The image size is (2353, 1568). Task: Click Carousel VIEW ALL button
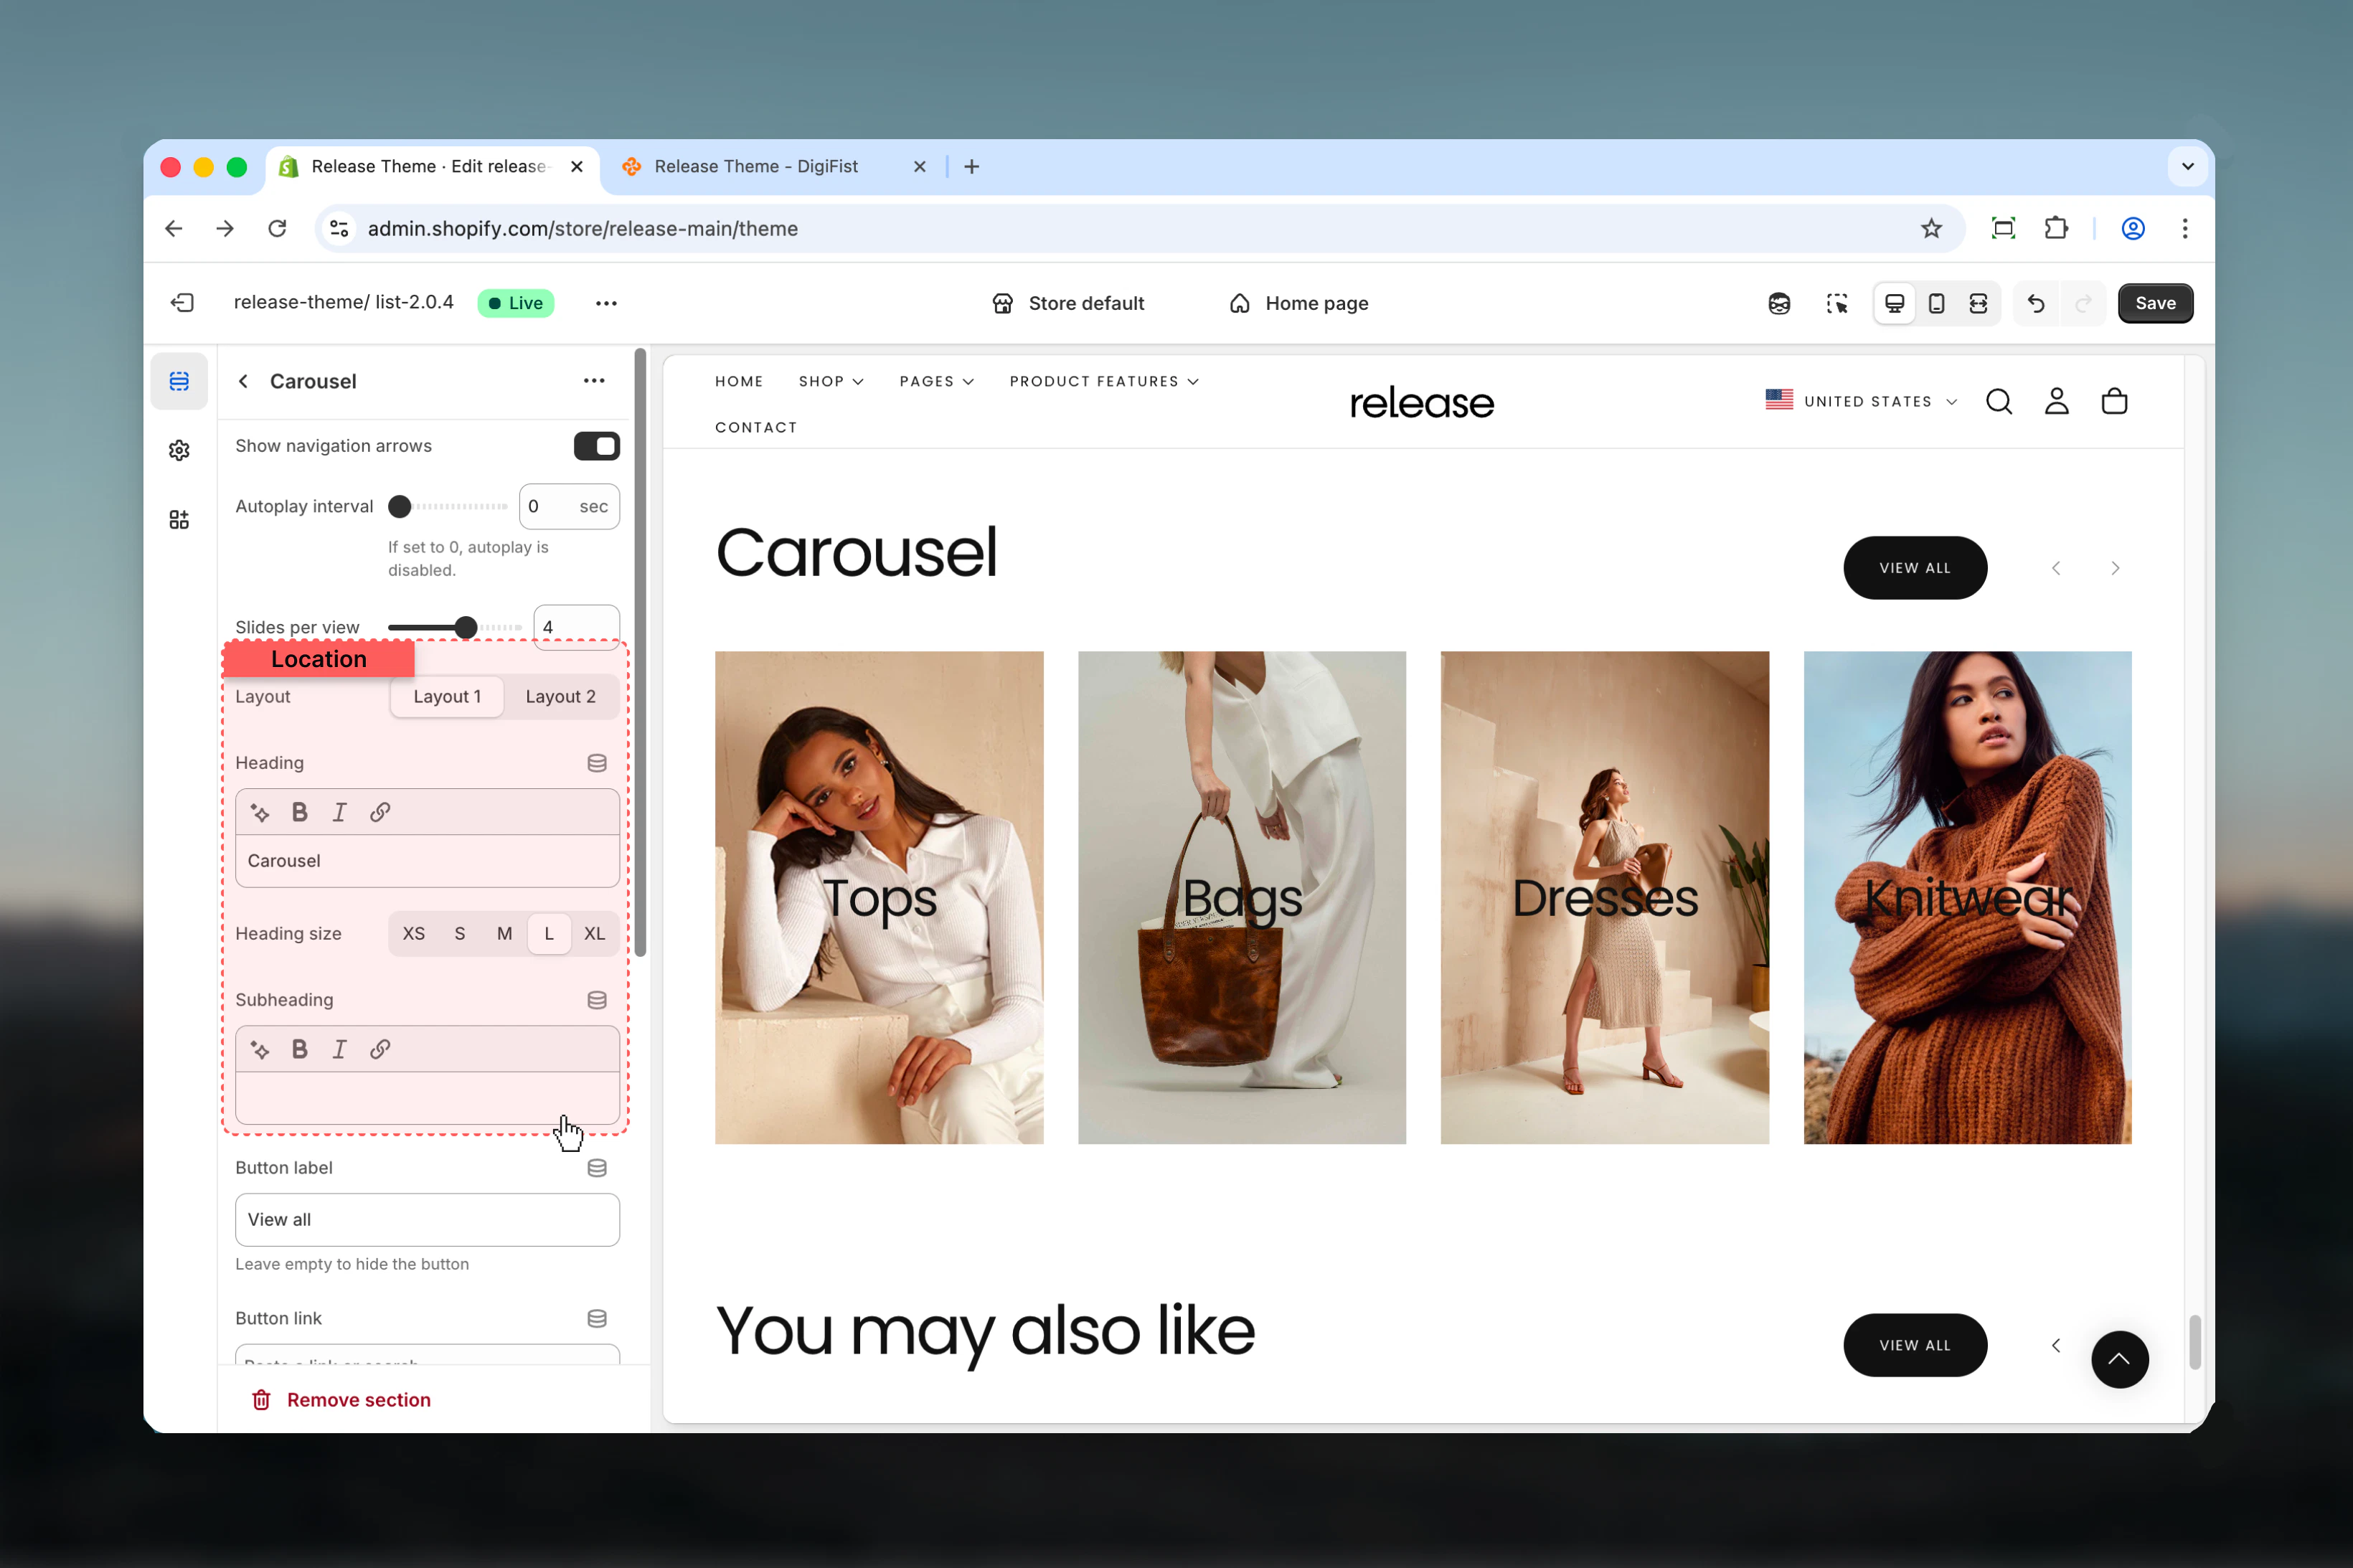(x=1915, y=567)
